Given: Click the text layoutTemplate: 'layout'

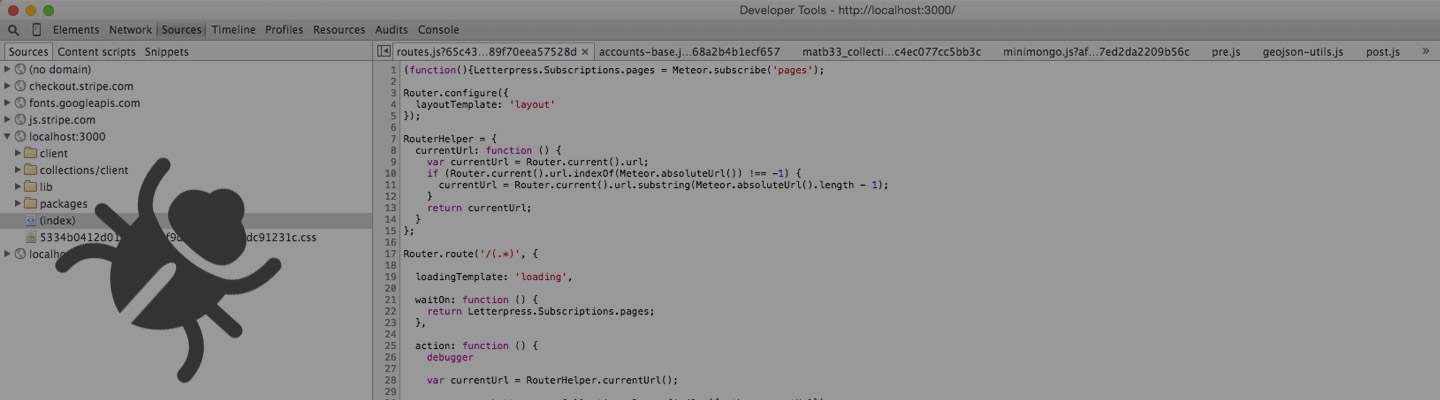Looking at the screenshot, I should coord(484,104).
